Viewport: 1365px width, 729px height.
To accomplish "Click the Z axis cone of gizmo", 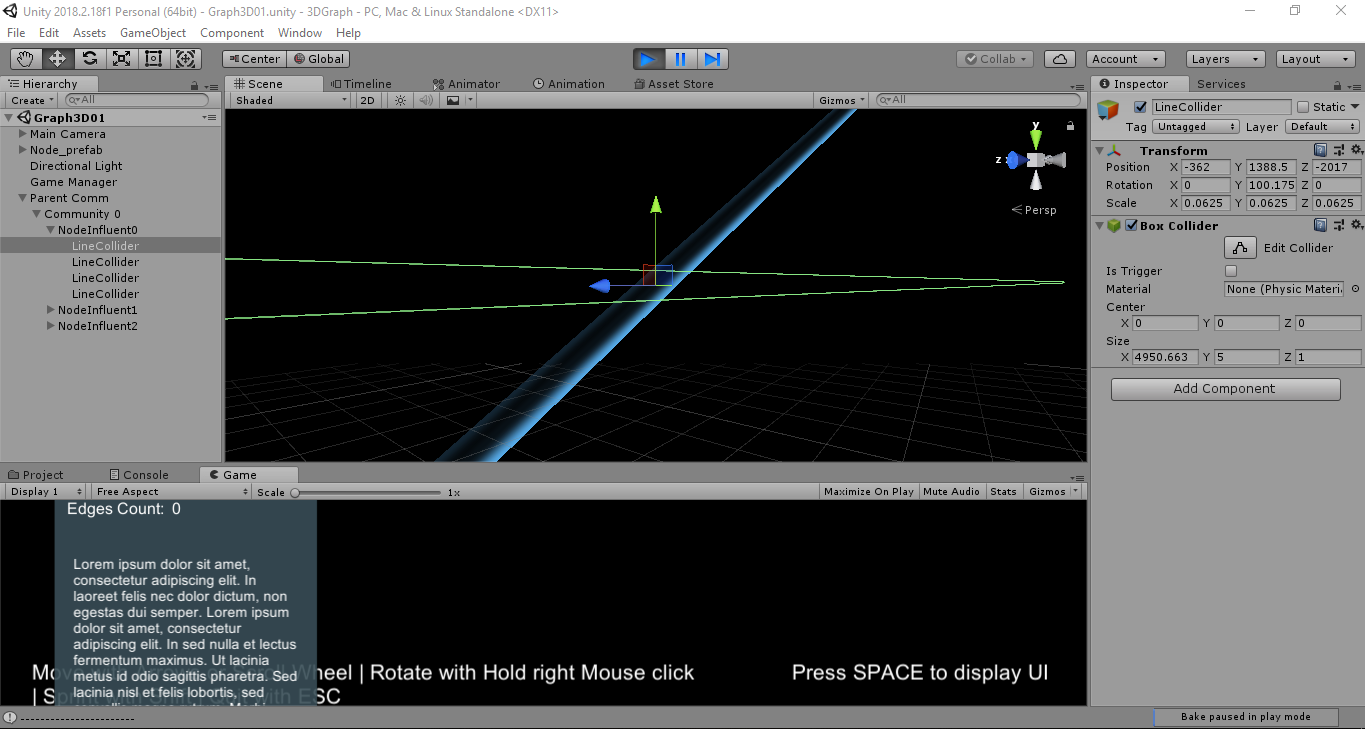I will pos(1013,160).
